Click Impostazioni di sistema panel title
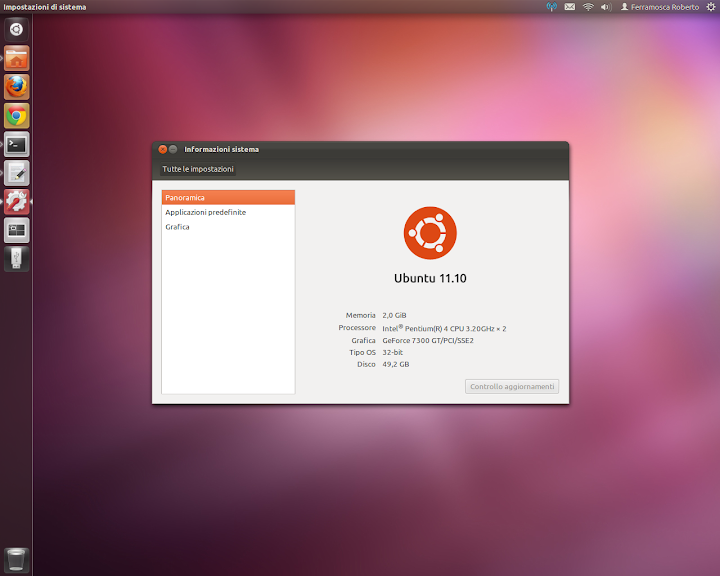720x576 pixels. 45,7
